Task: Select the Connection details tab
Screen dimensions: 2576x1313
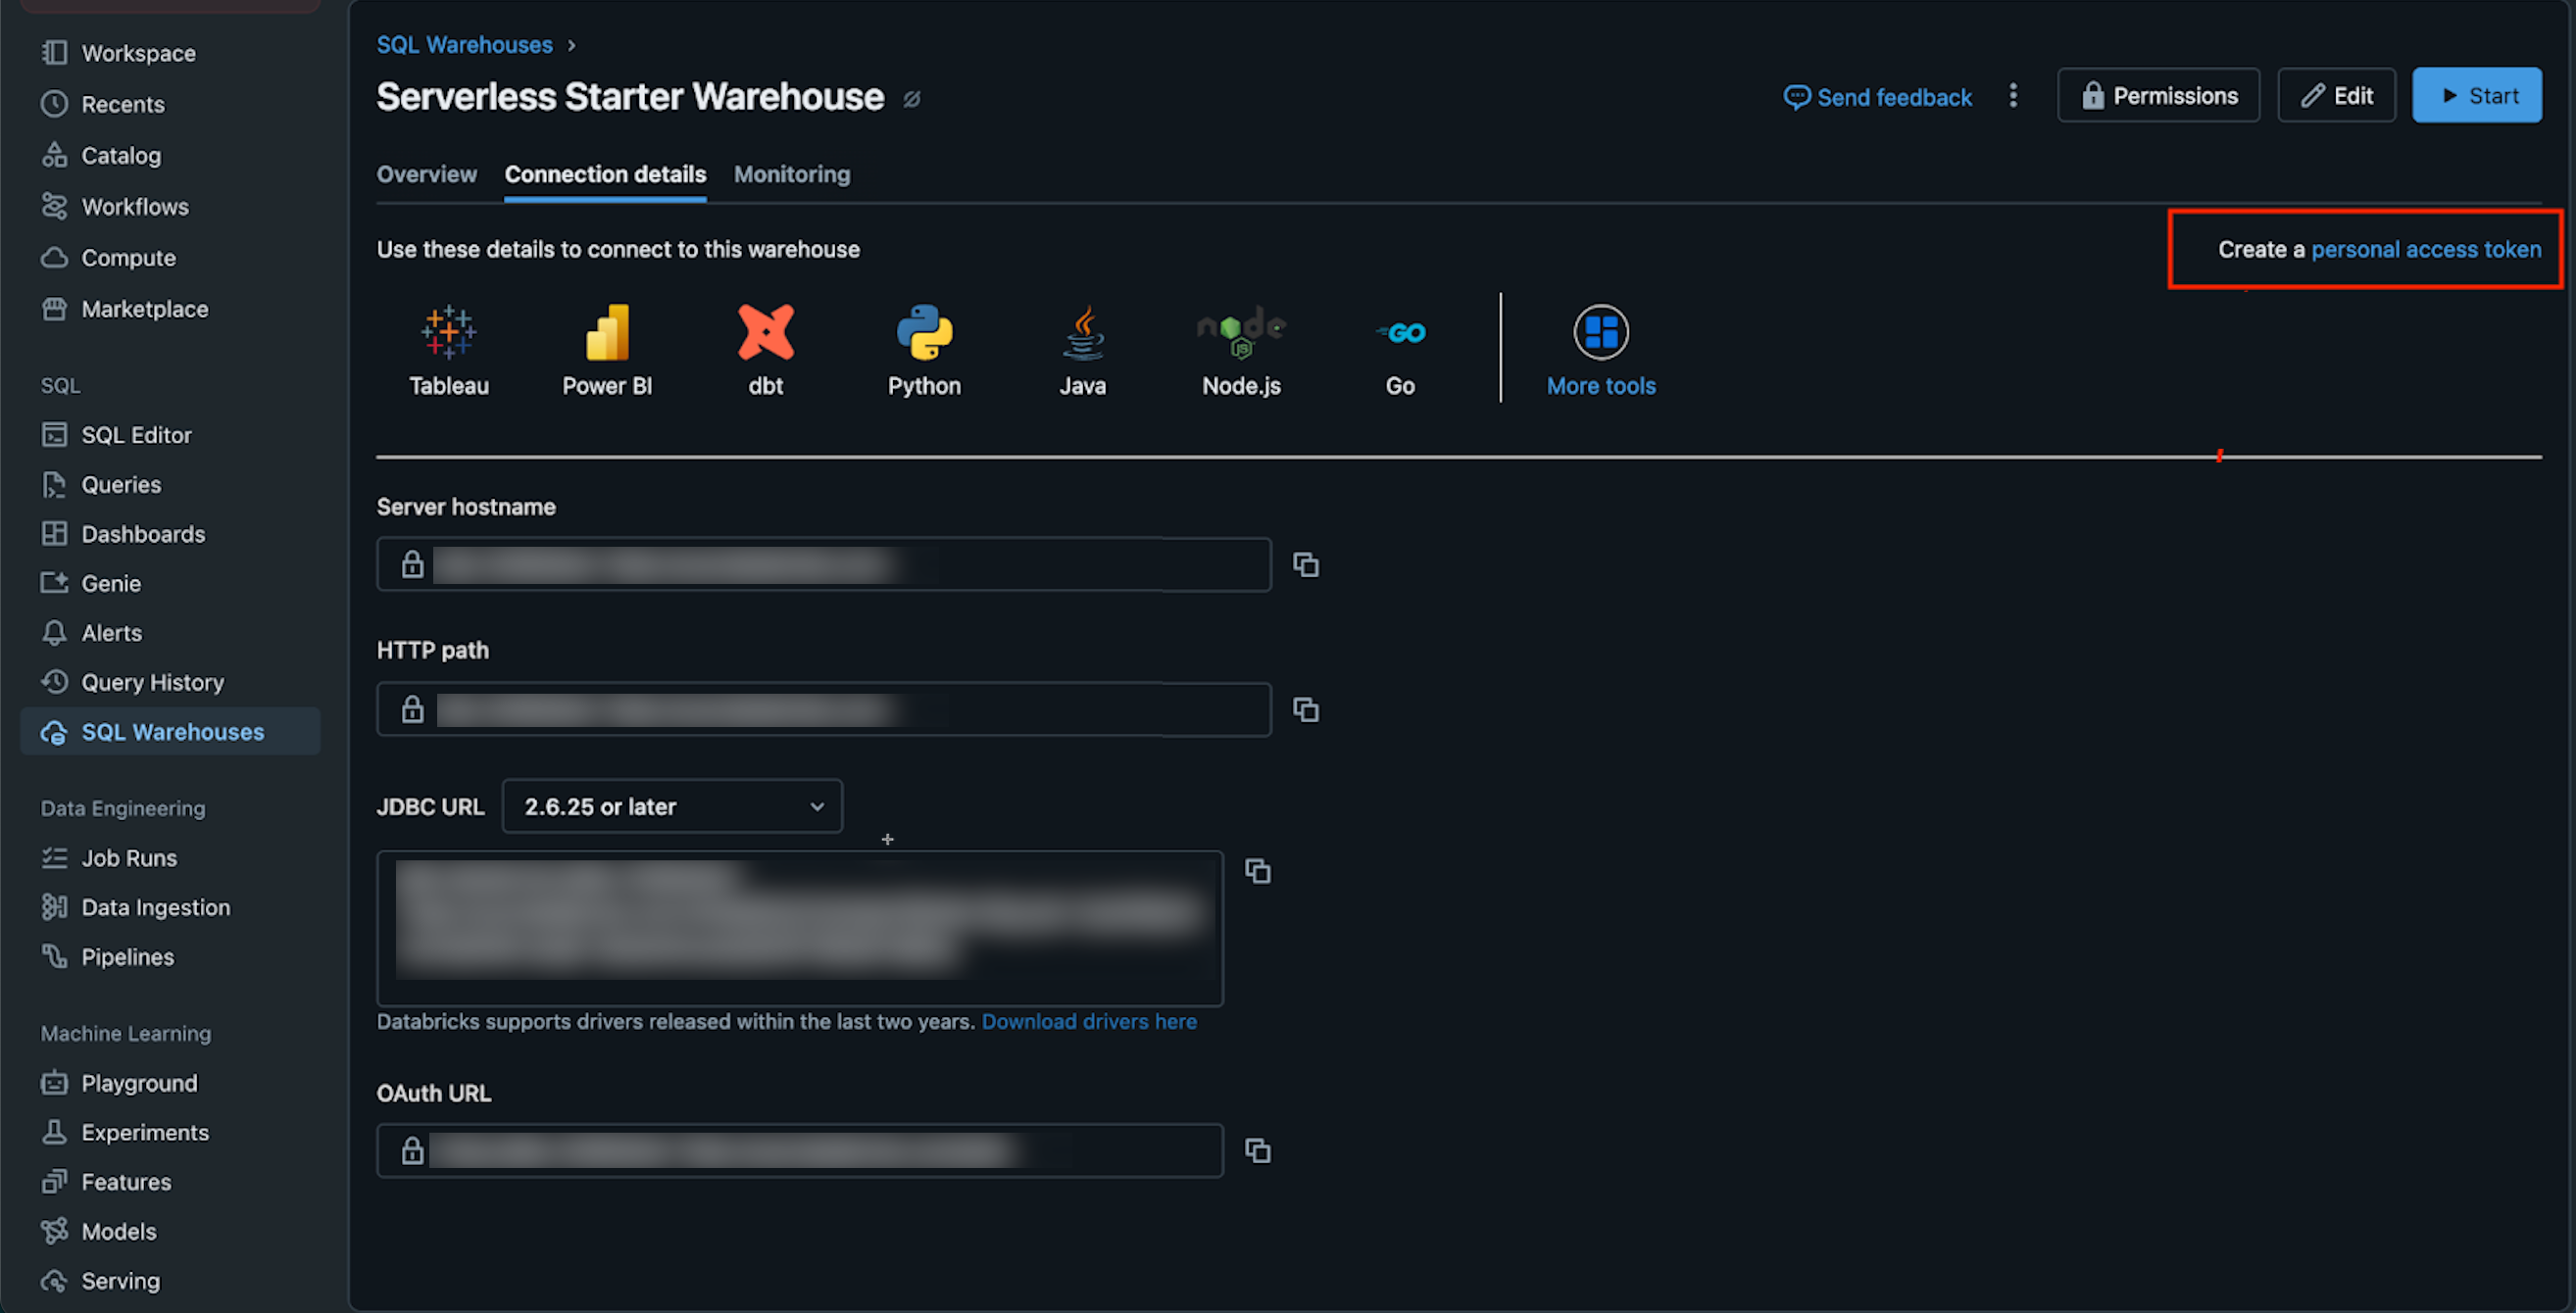Action: pyautogui.click(x=605, y=174)
